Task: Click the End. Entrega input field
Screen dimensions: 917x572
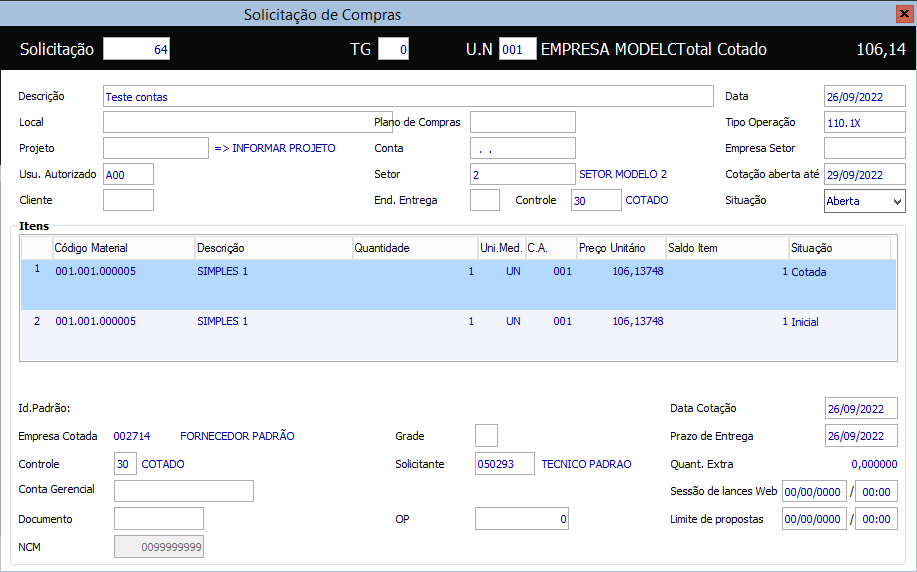Action: click(x=485, y=200)
